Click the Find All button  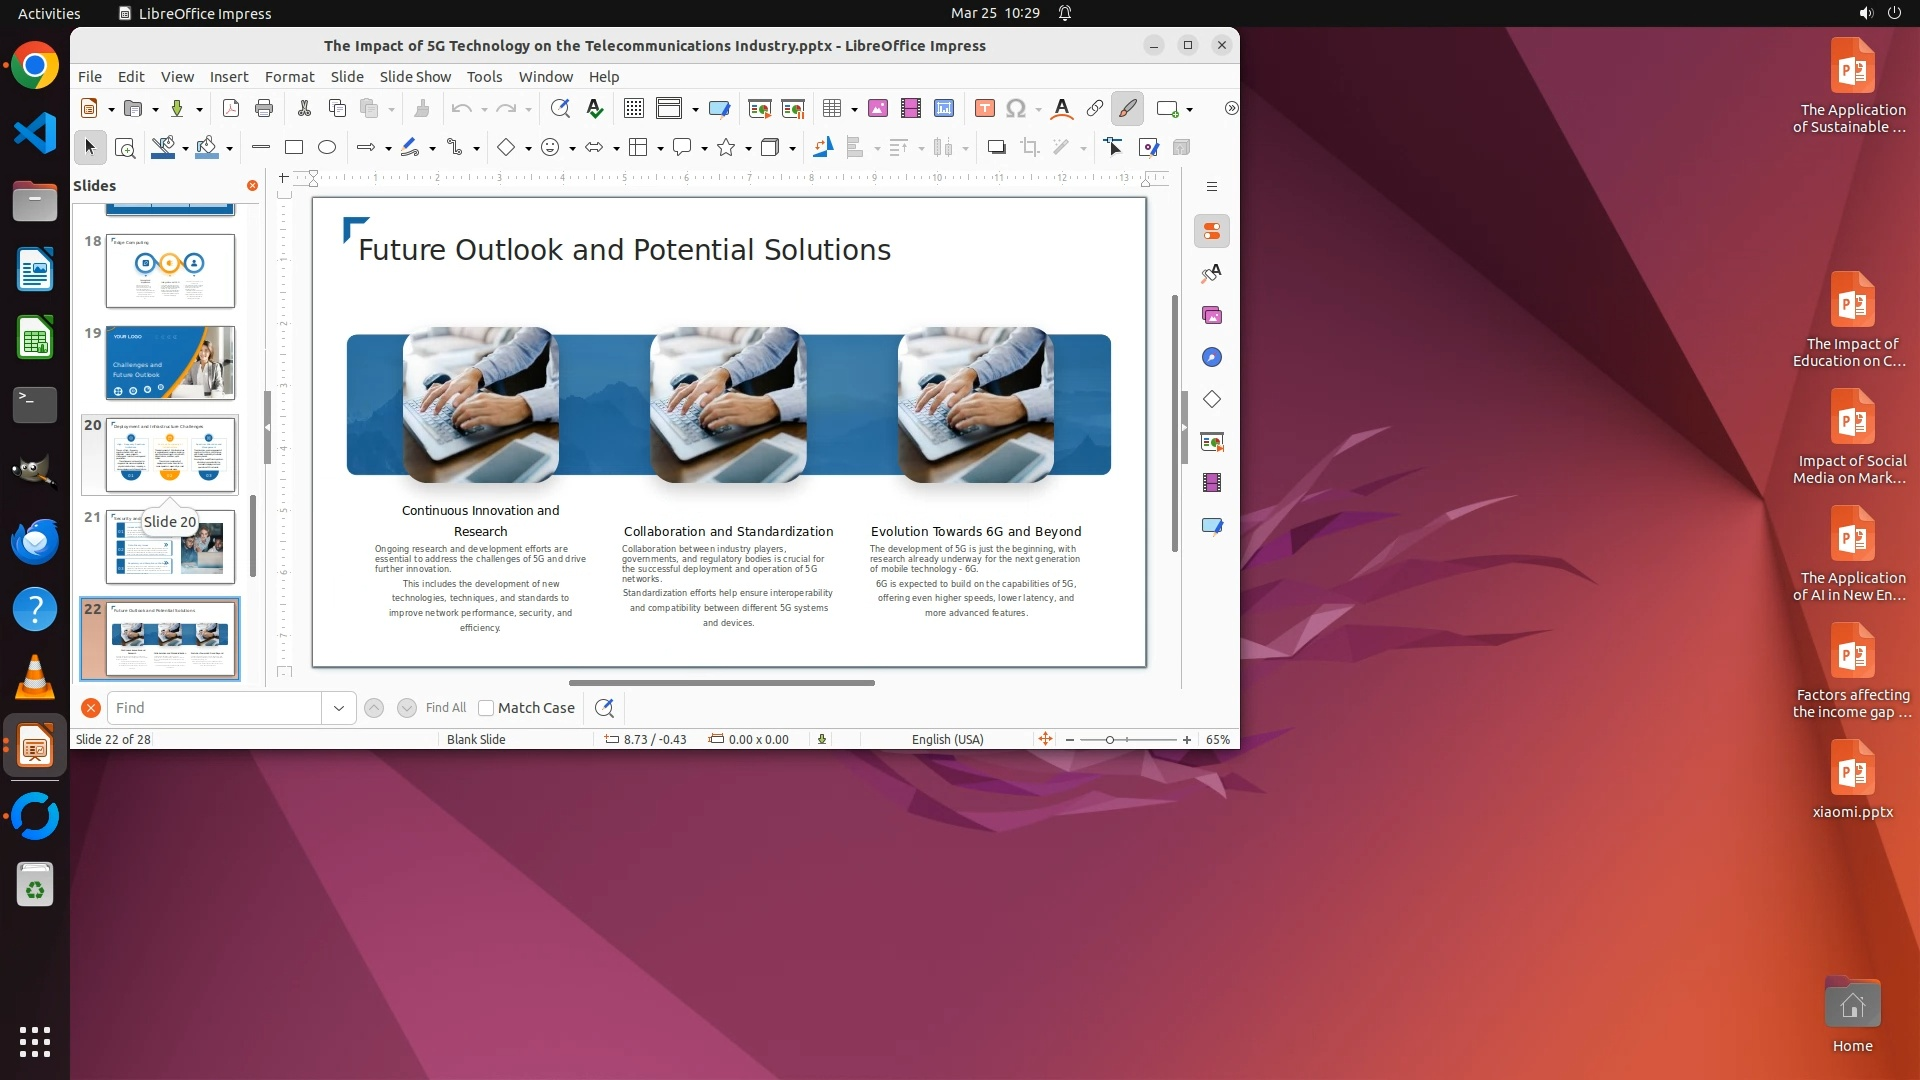(445, 708)
